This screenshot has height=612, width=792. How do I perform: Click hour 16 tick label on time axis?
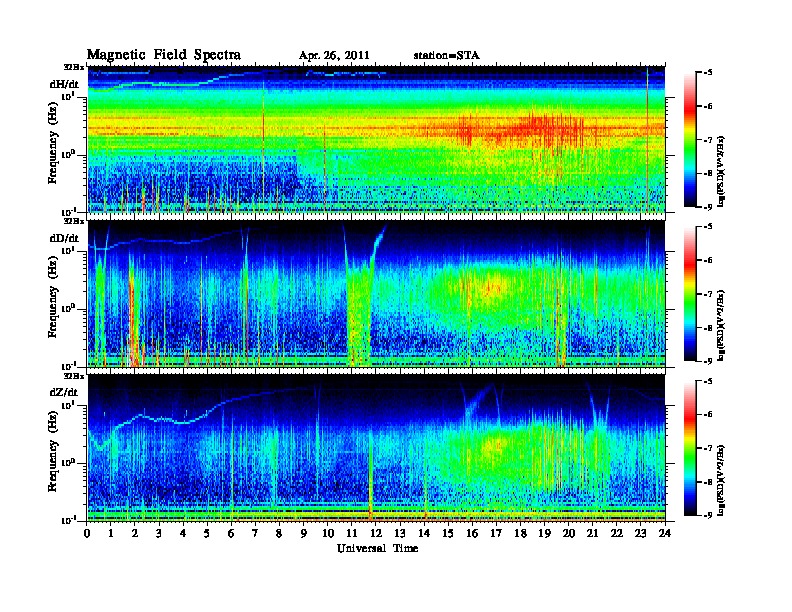coord(472,533)
